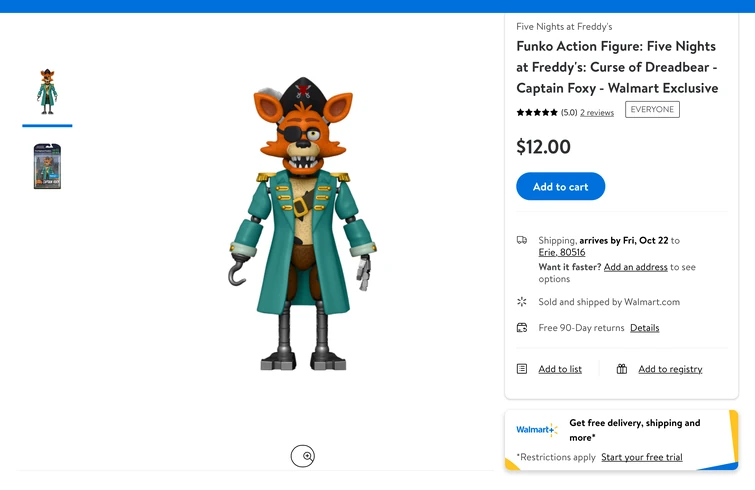Click the free returns icon
The height and width of the screenshot is (490, 755).
pos(522,327)
